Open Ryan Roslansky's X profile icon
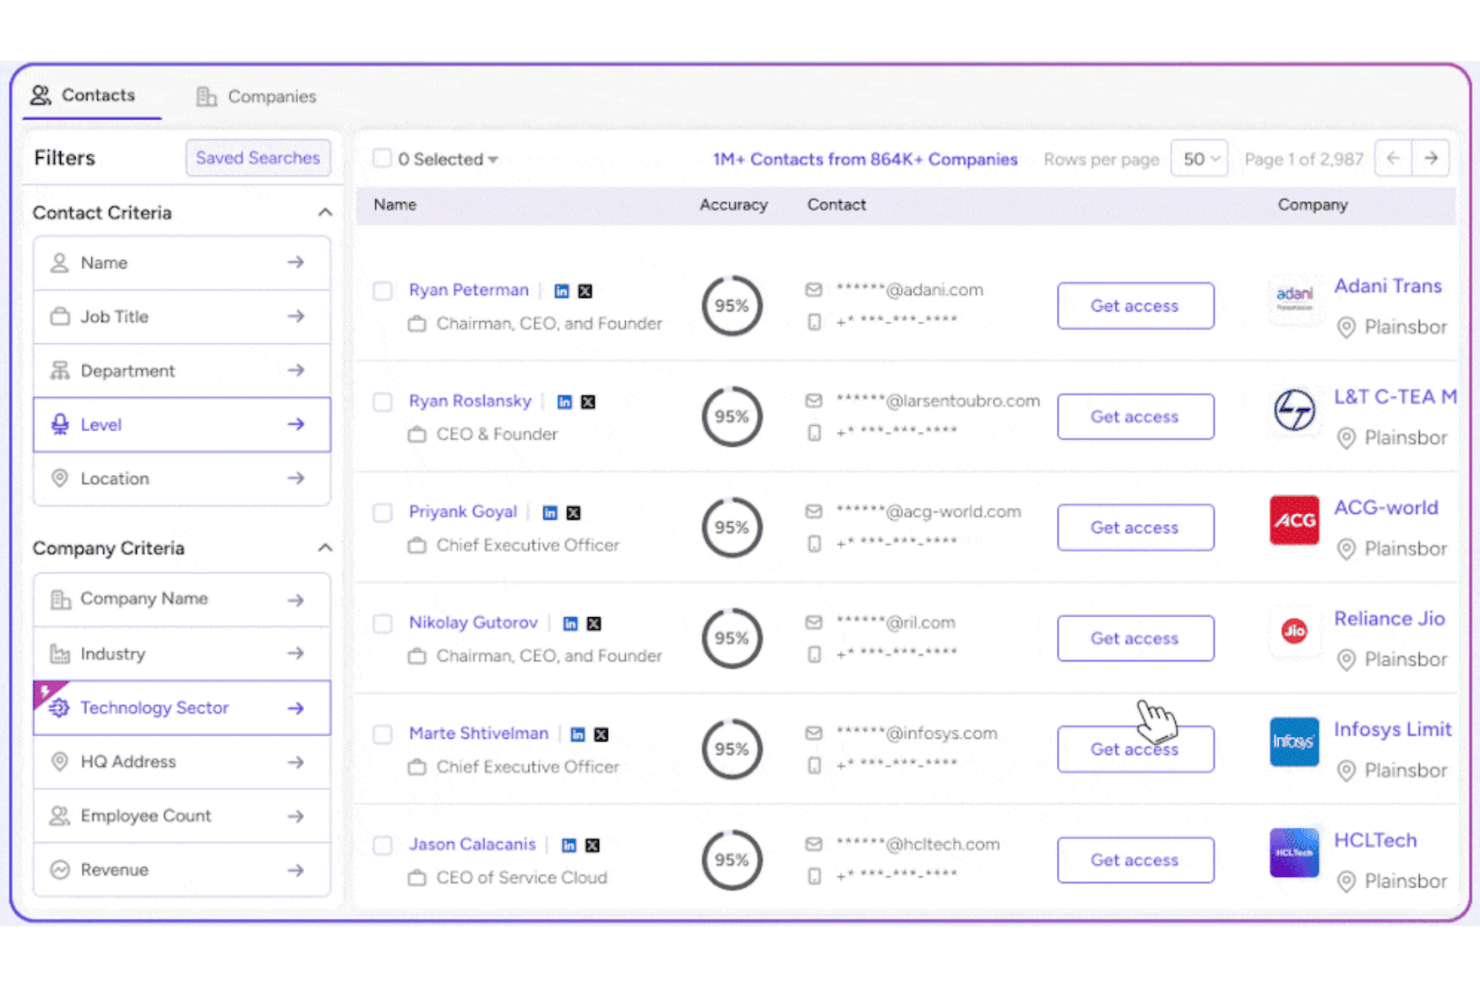Image resolution: width=1480 pixels, height=987 pixels. point(588,402)
